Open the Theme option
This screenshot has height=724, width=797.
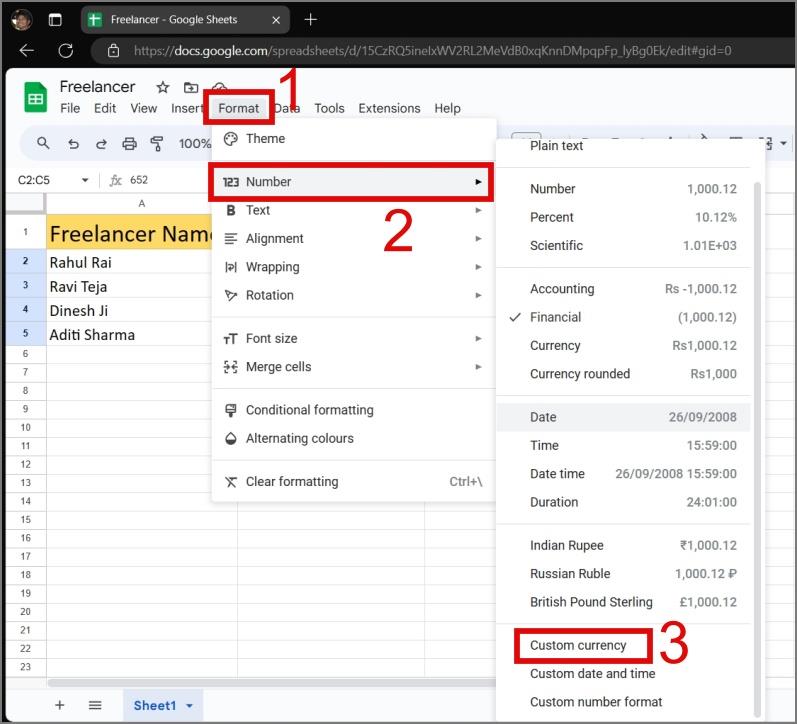click(x=354, y=138)
